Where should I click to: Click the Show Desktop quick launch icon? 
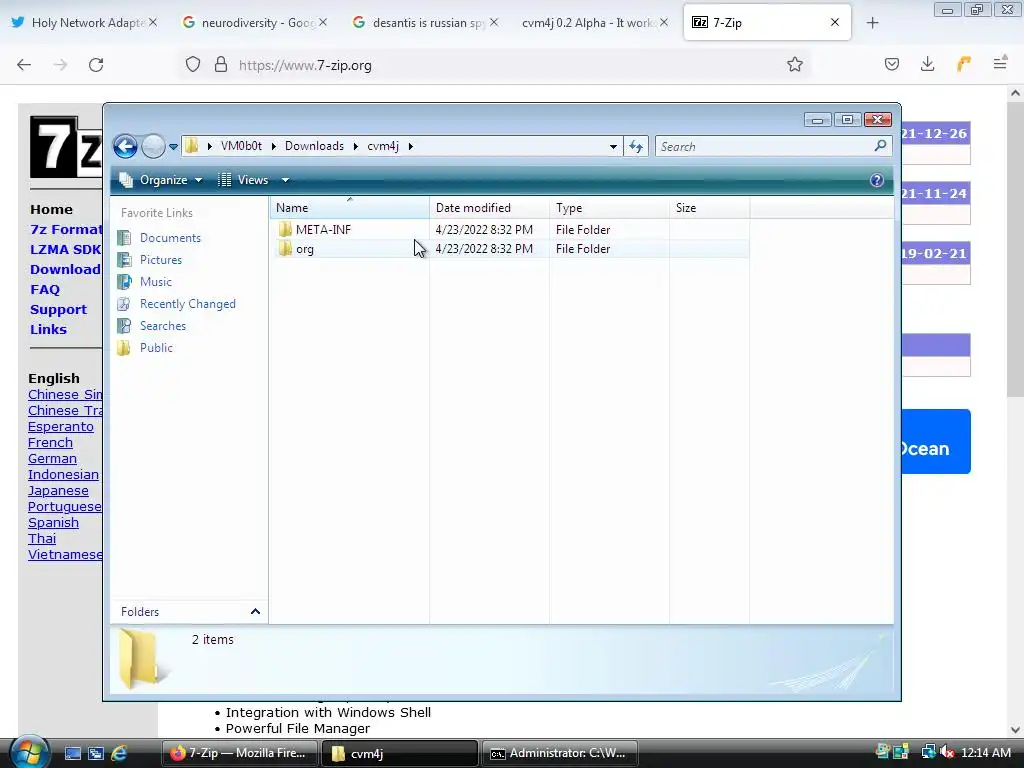point(72,754)
